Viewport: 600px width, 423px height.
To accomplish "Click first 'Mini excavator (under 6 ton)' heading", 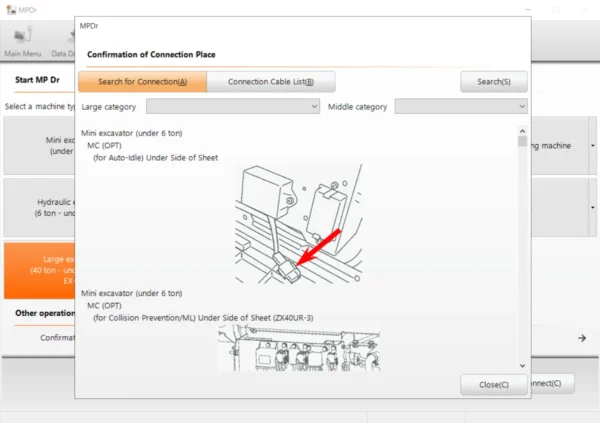I will [x=132, y=133].
